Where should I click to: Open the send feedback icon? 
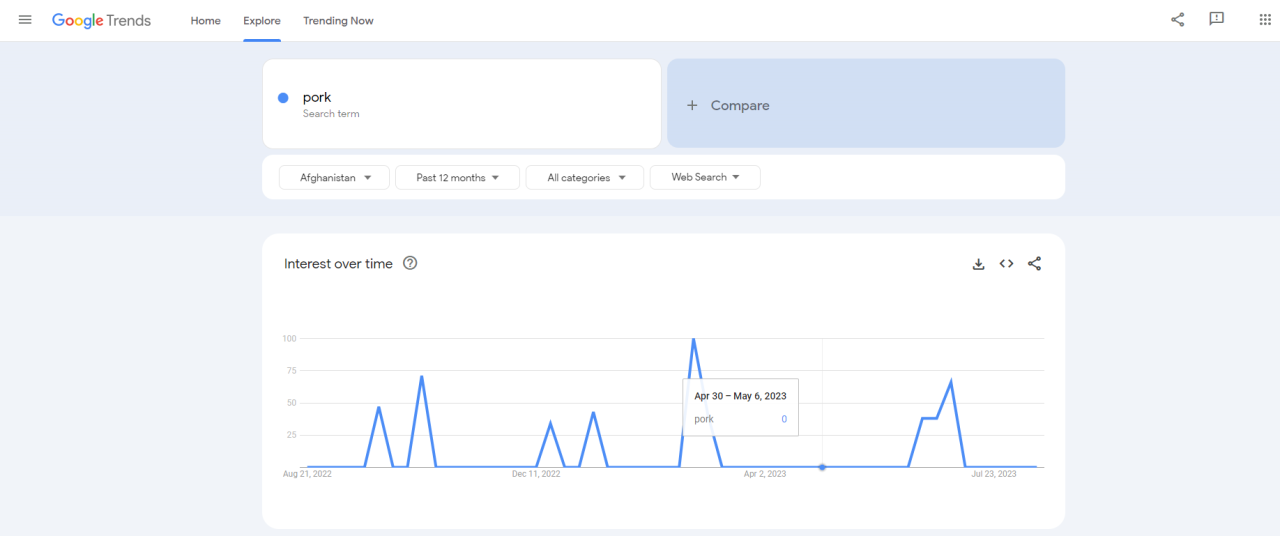(x=1216, y=19)
